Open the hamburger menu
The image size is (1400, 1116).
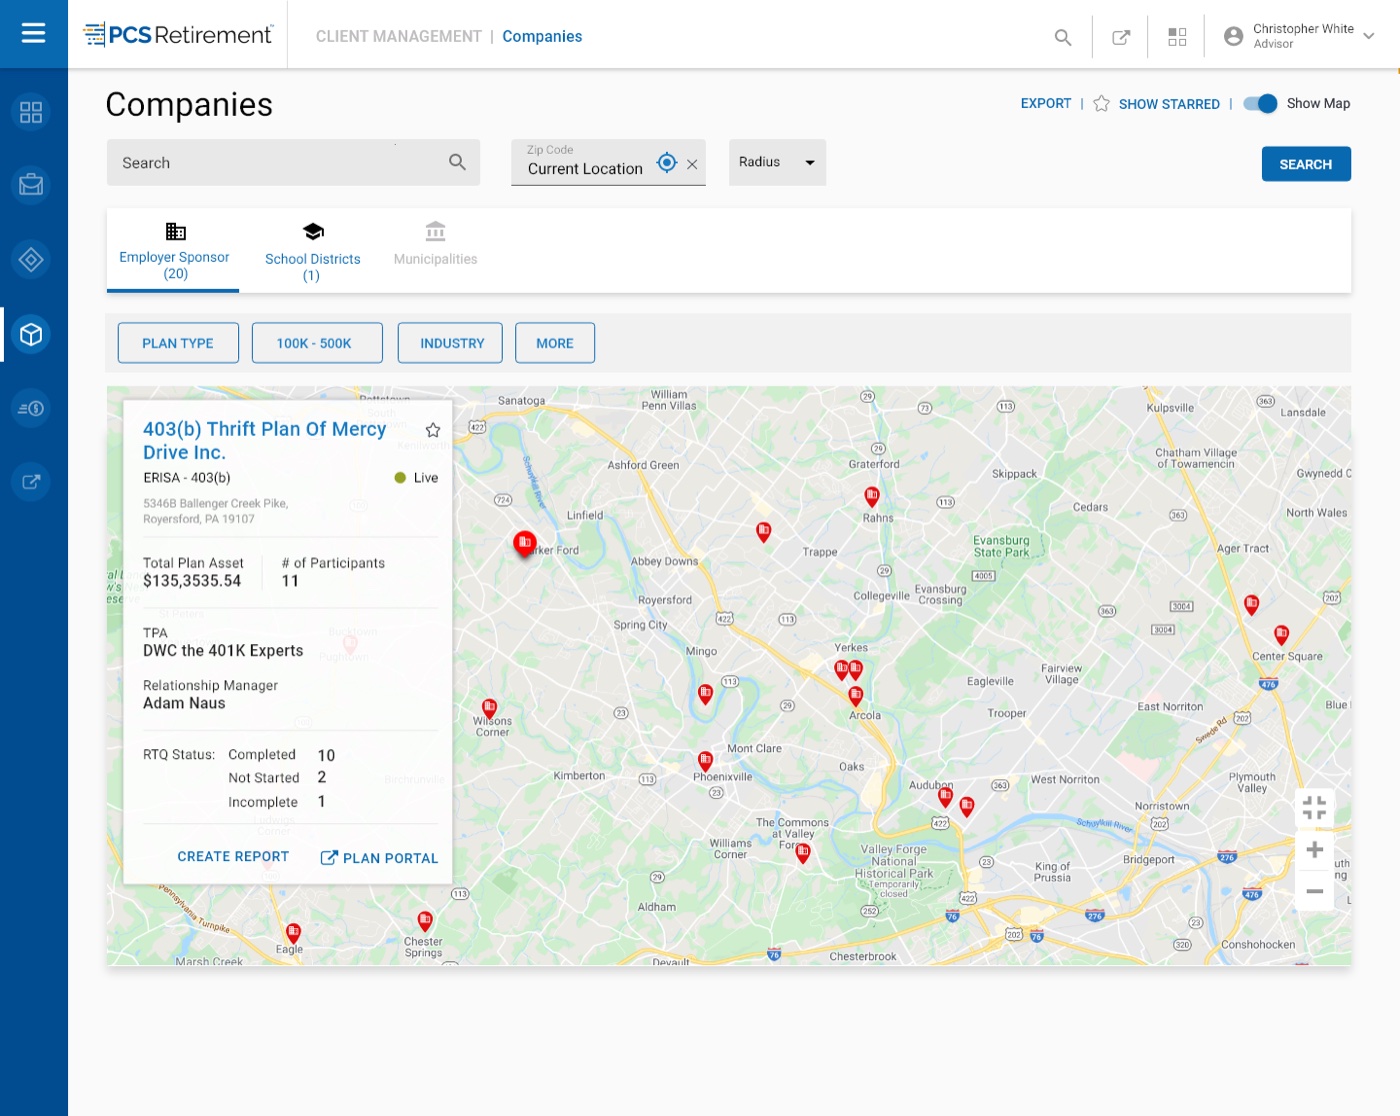(33, 34)
